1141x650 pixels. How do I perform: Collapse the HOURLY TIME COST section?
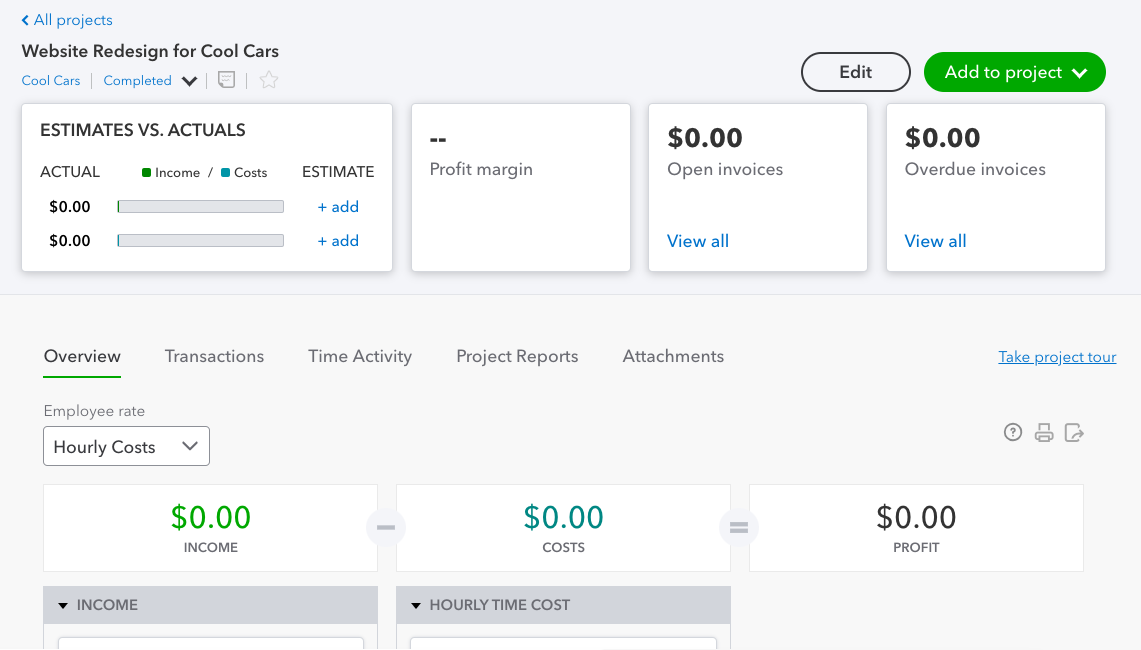[416, 605]
